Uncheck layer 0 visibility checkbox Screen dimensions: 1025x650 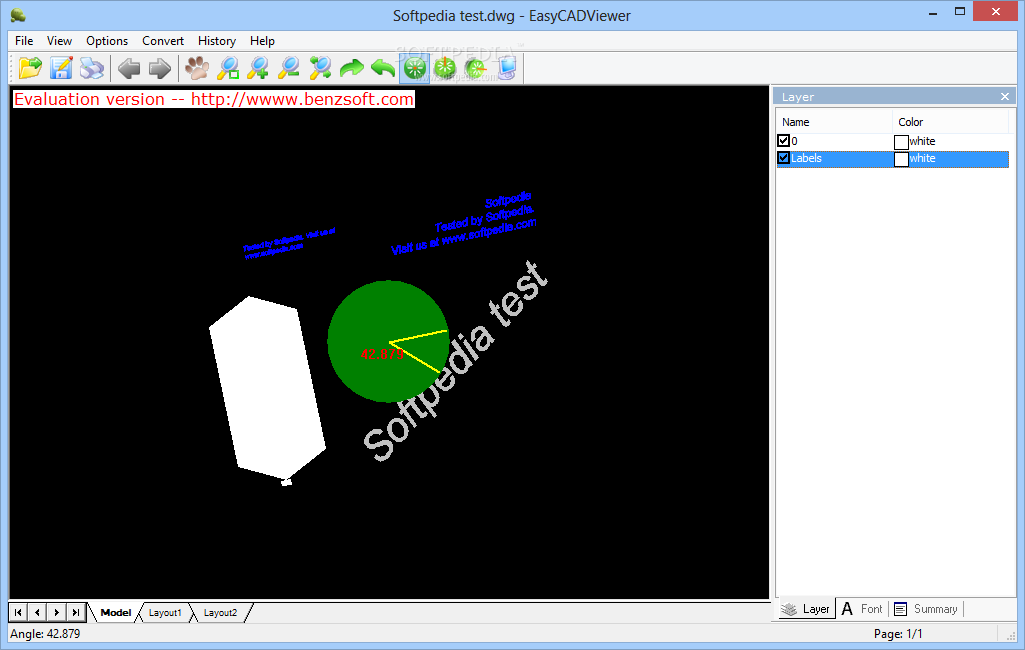[784, 141]
